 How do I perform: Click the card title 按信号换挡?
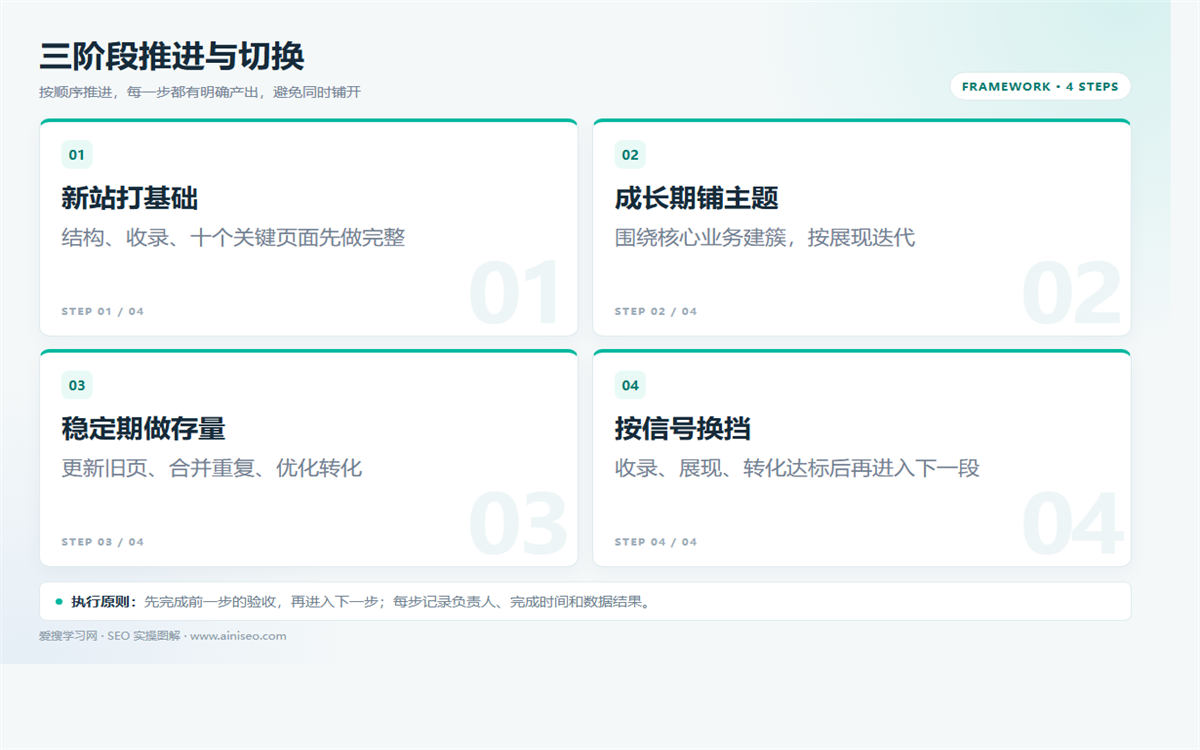[x=683, y=428]
